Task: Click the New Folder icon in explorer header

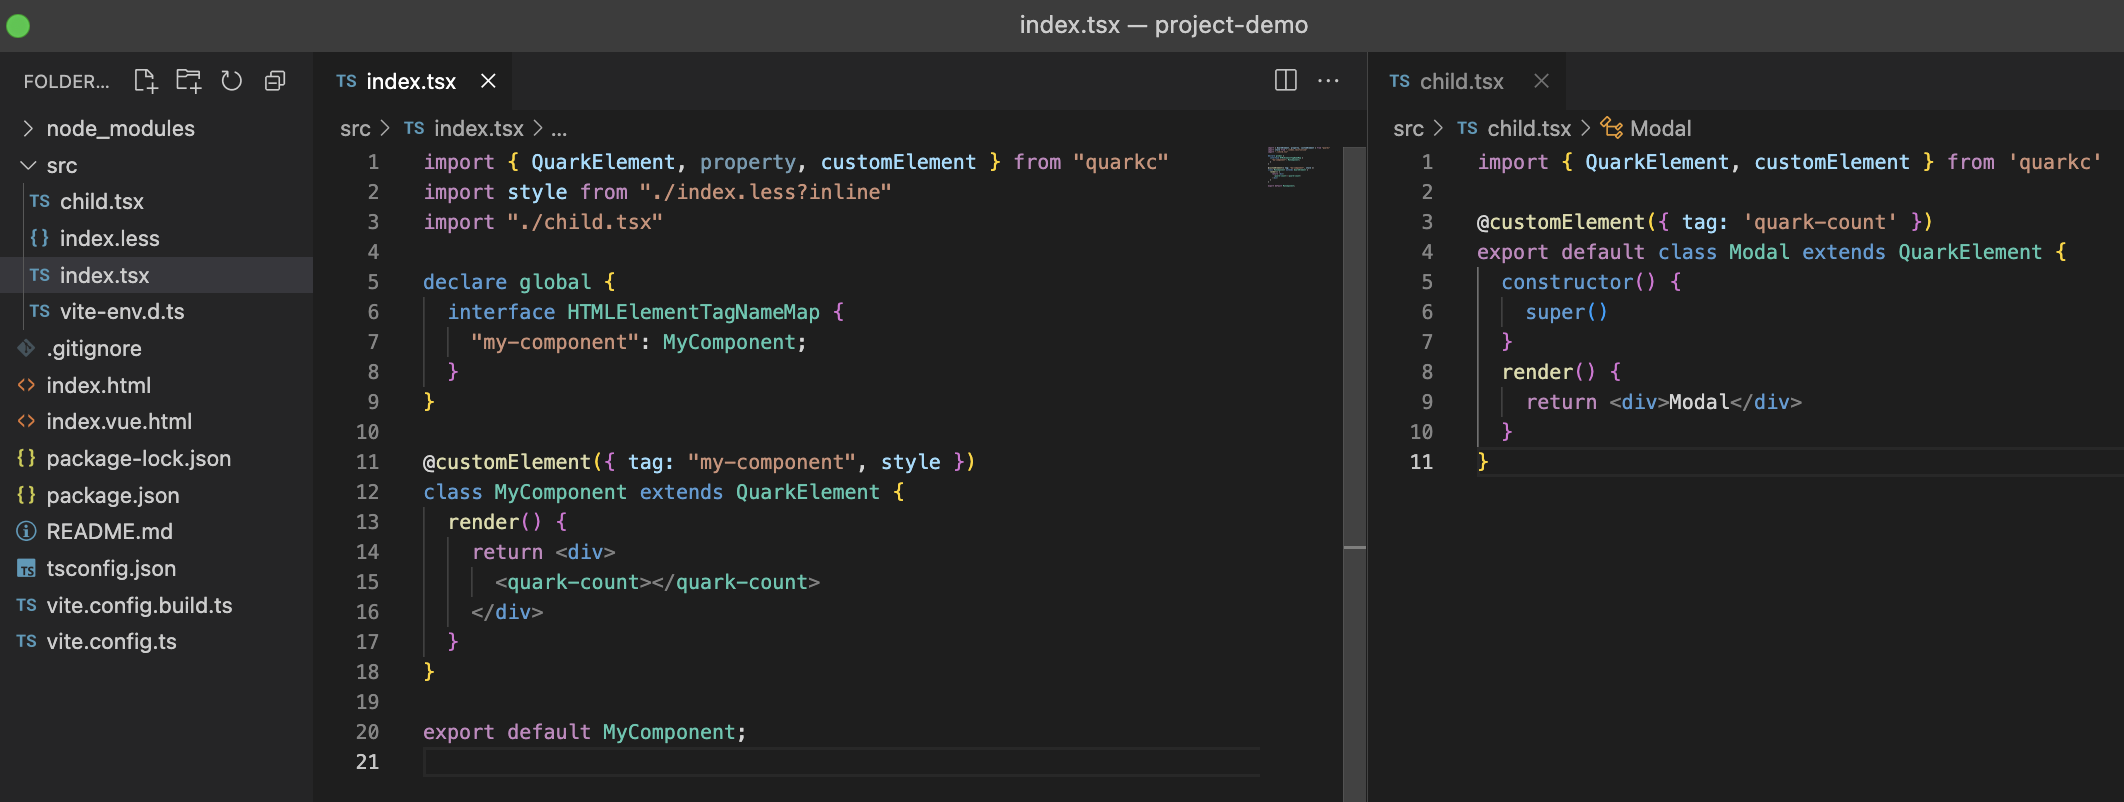Action: 189,81
